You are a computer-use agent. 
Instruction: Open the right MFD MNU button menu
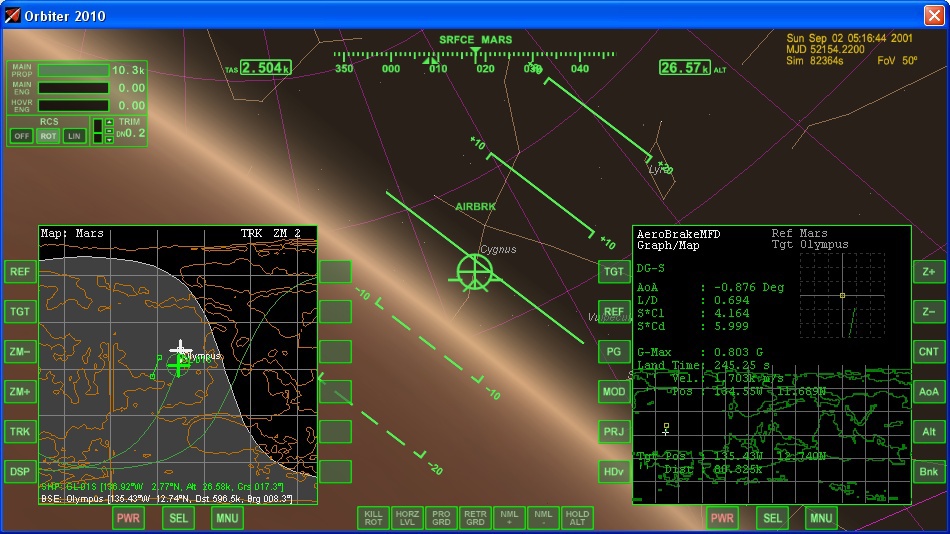point(821,518)
